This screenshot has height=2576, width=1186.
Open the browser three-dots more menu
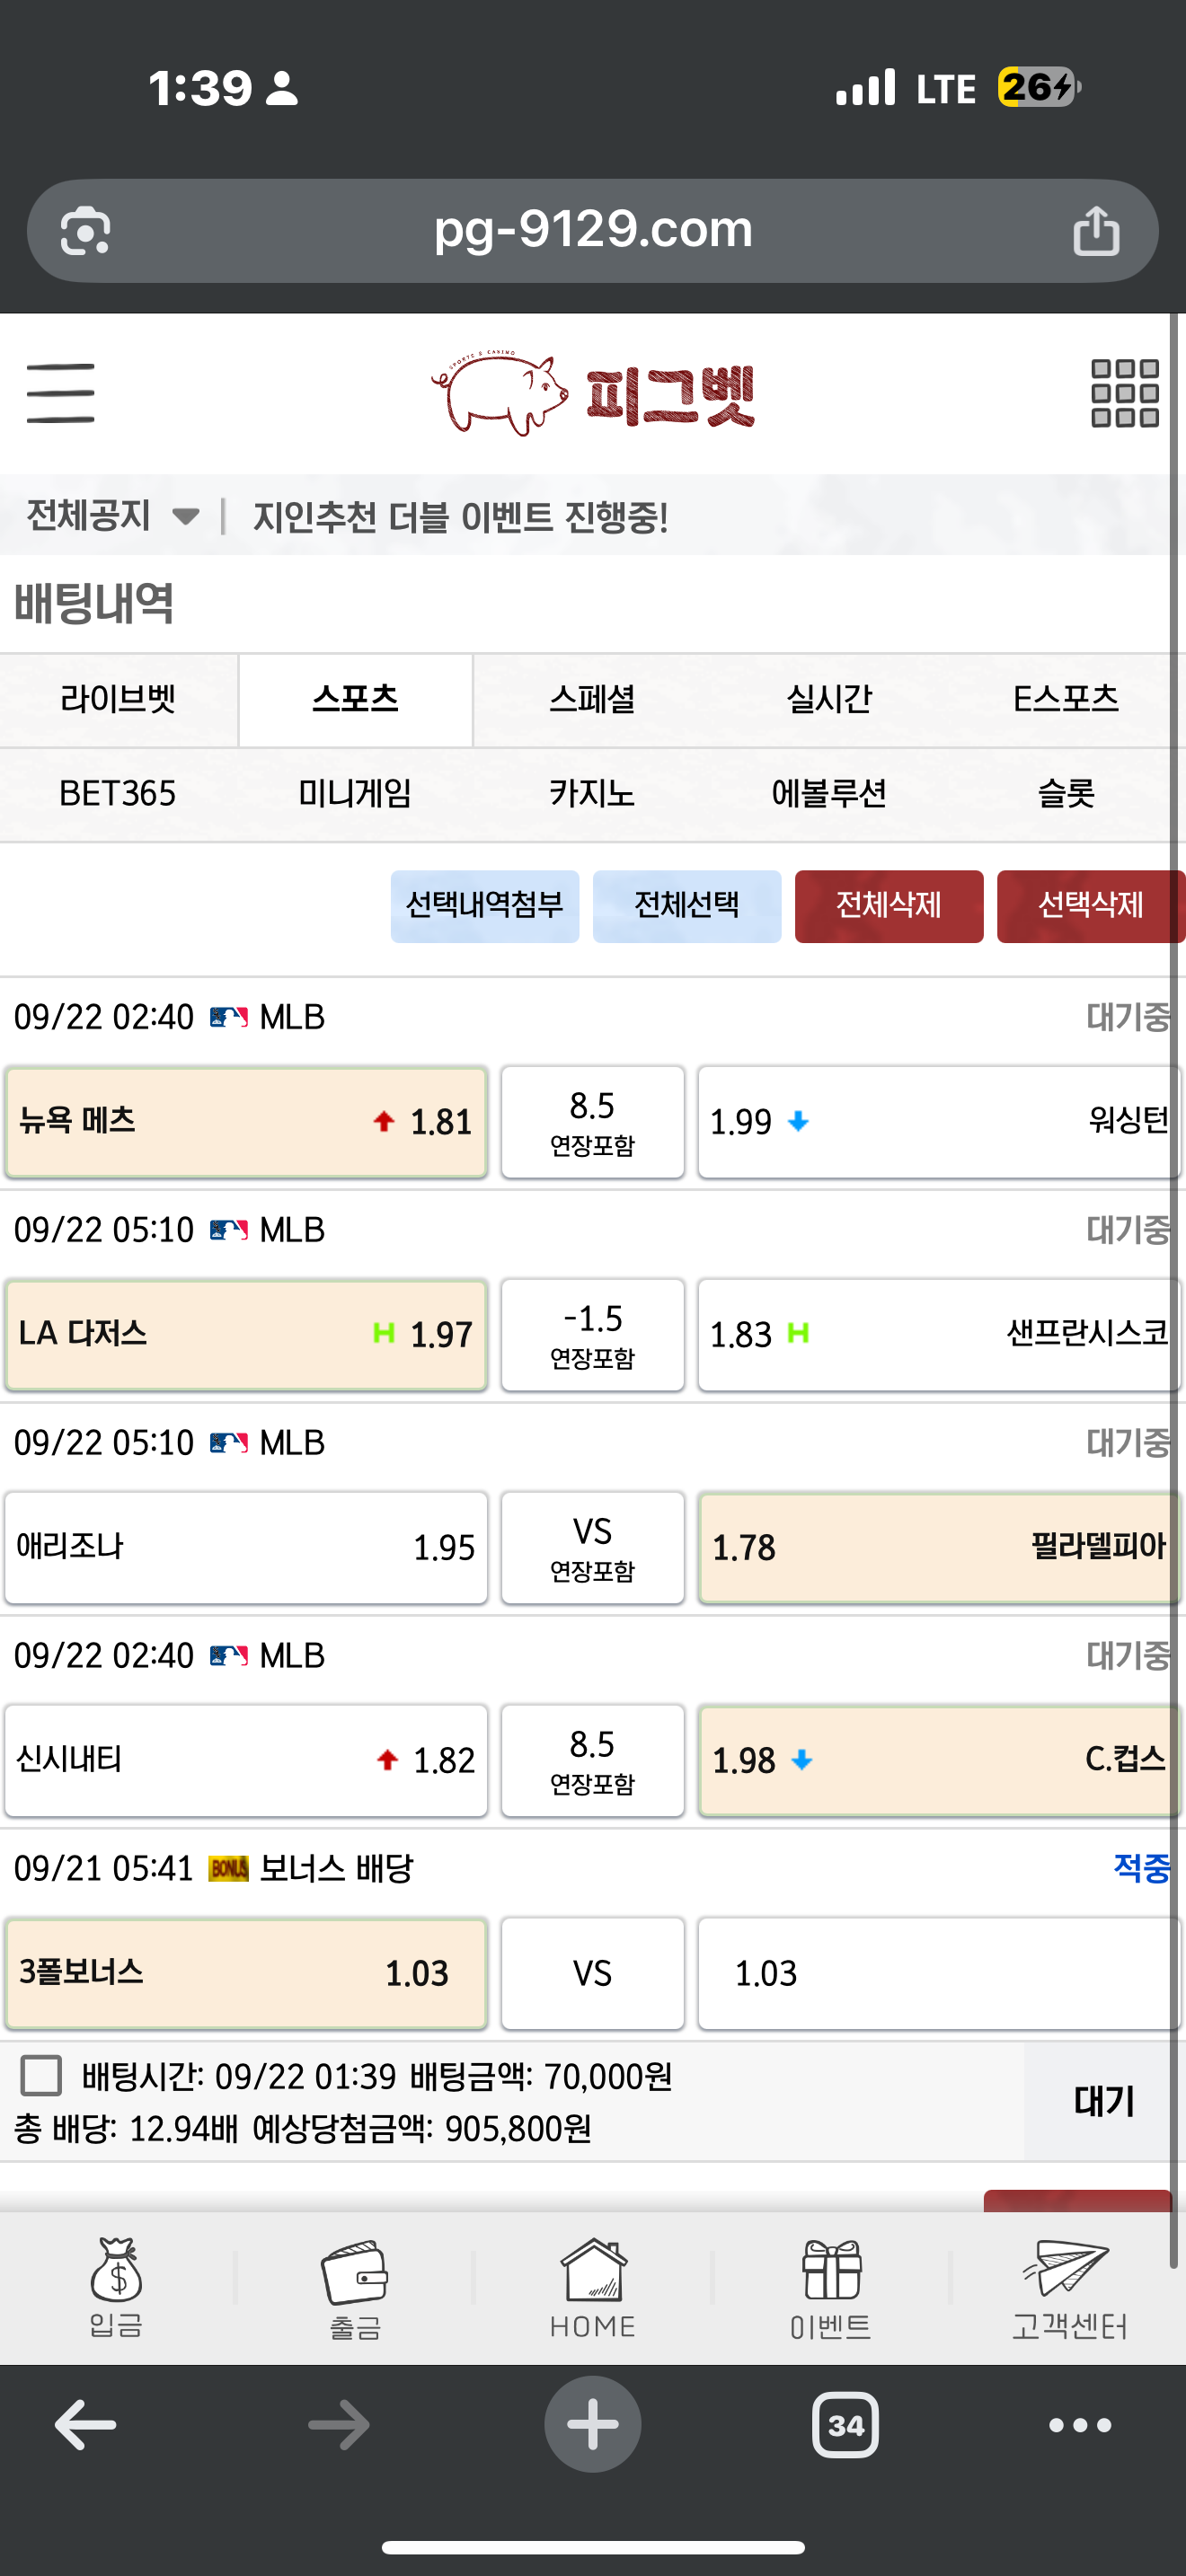click(x=1080, y=2424)
